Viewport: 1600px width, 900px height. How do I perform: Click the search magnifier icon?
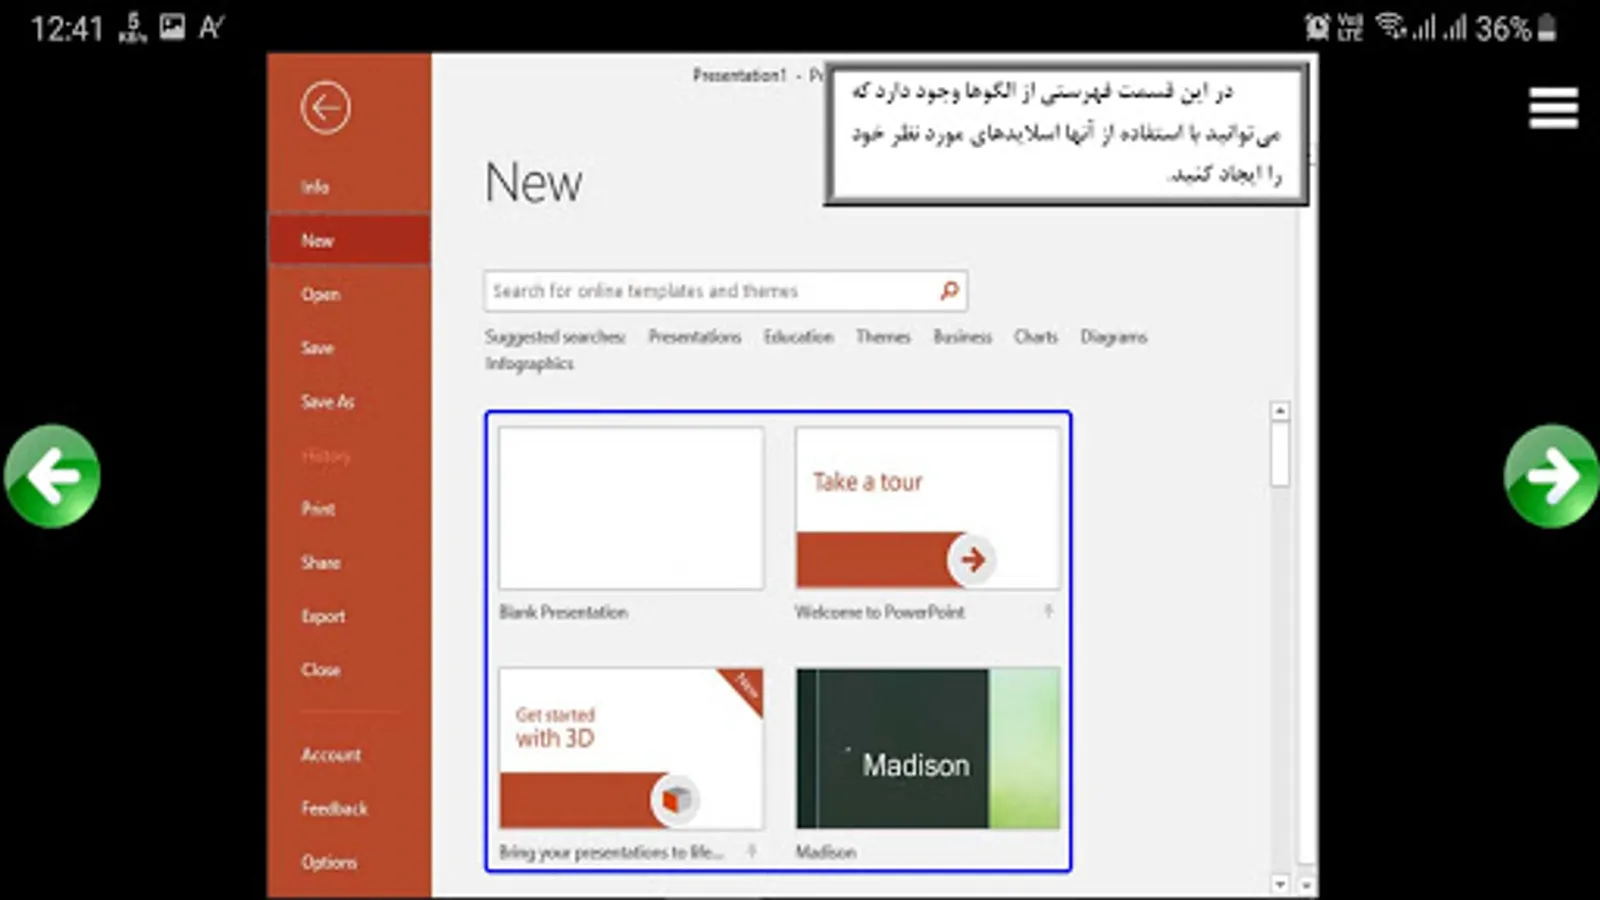click(949, 291)
